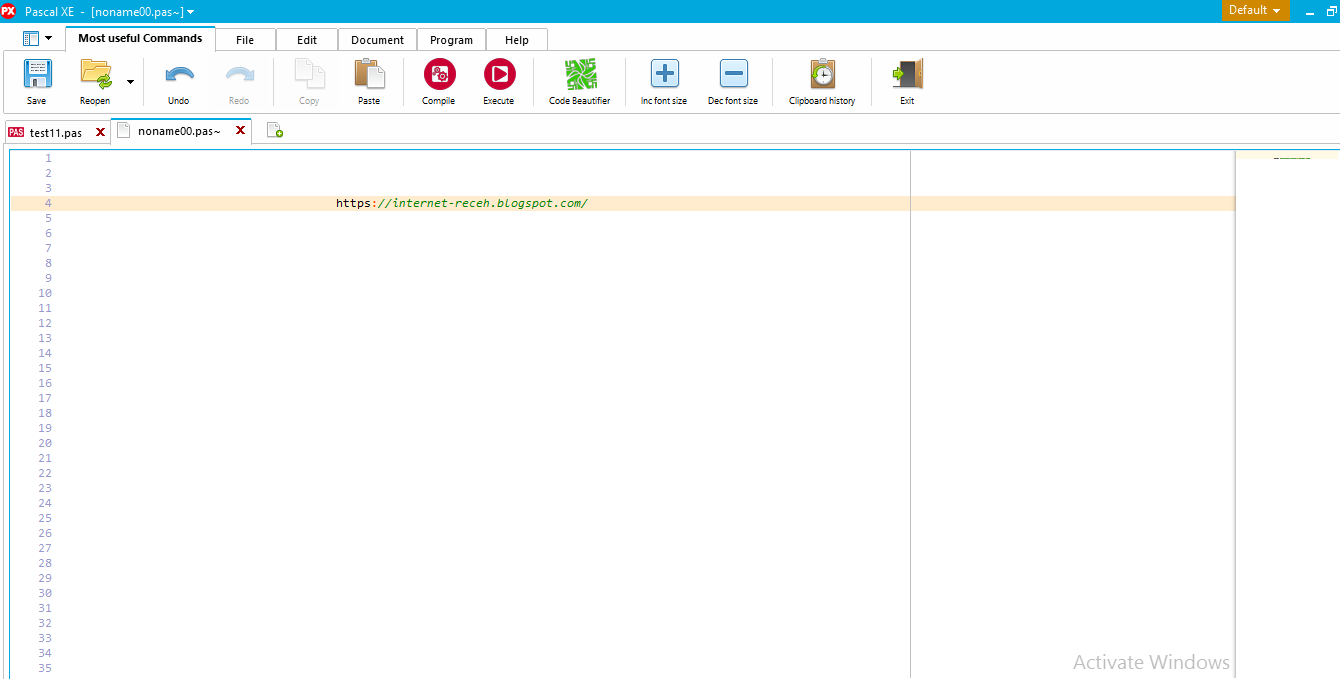Screen dimensions: 1340x679
Task: Execute the compiled program
Action: 499,80
